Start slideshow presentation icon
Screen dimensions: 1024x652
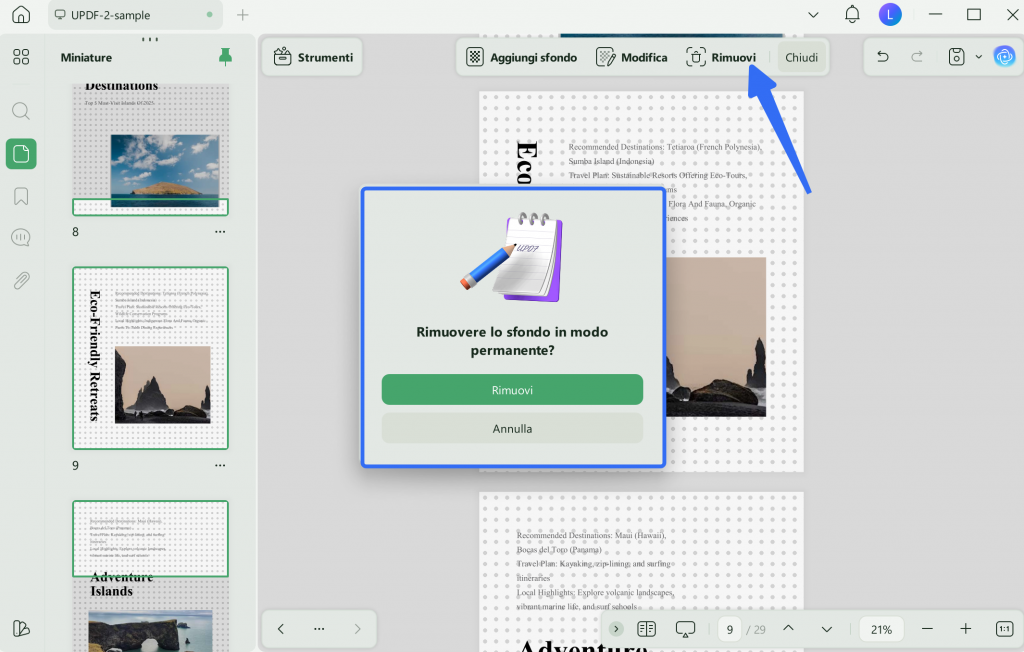(685, 628)
